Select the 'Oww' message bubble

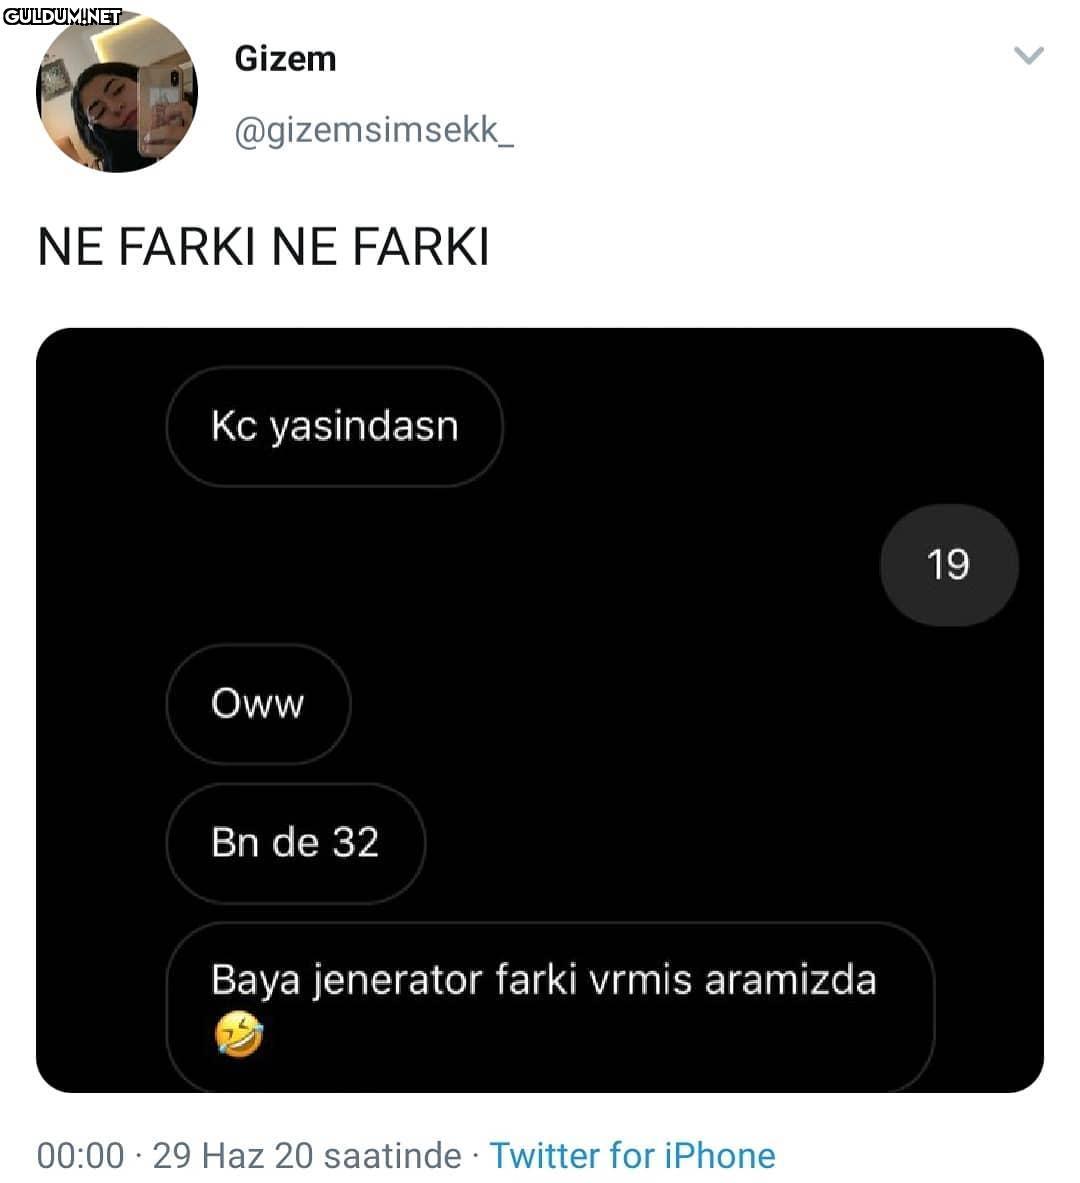[258, 704]
